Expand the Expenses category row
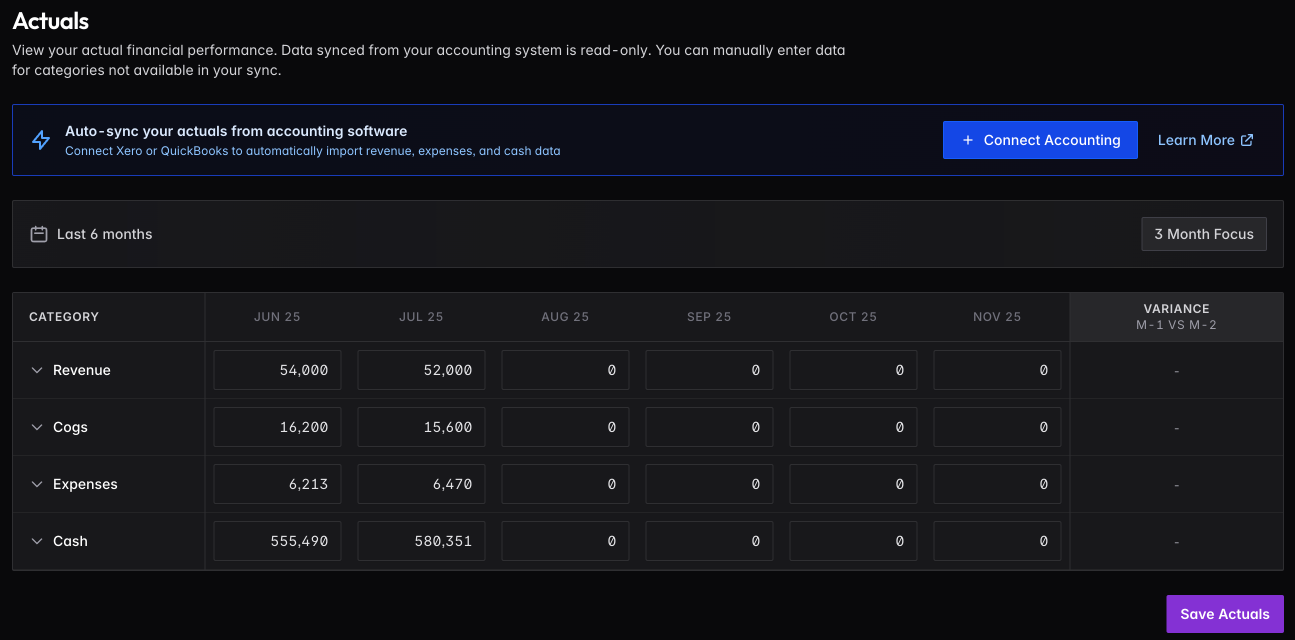Viewport: 1295px width, 640px height. (37, 484)
